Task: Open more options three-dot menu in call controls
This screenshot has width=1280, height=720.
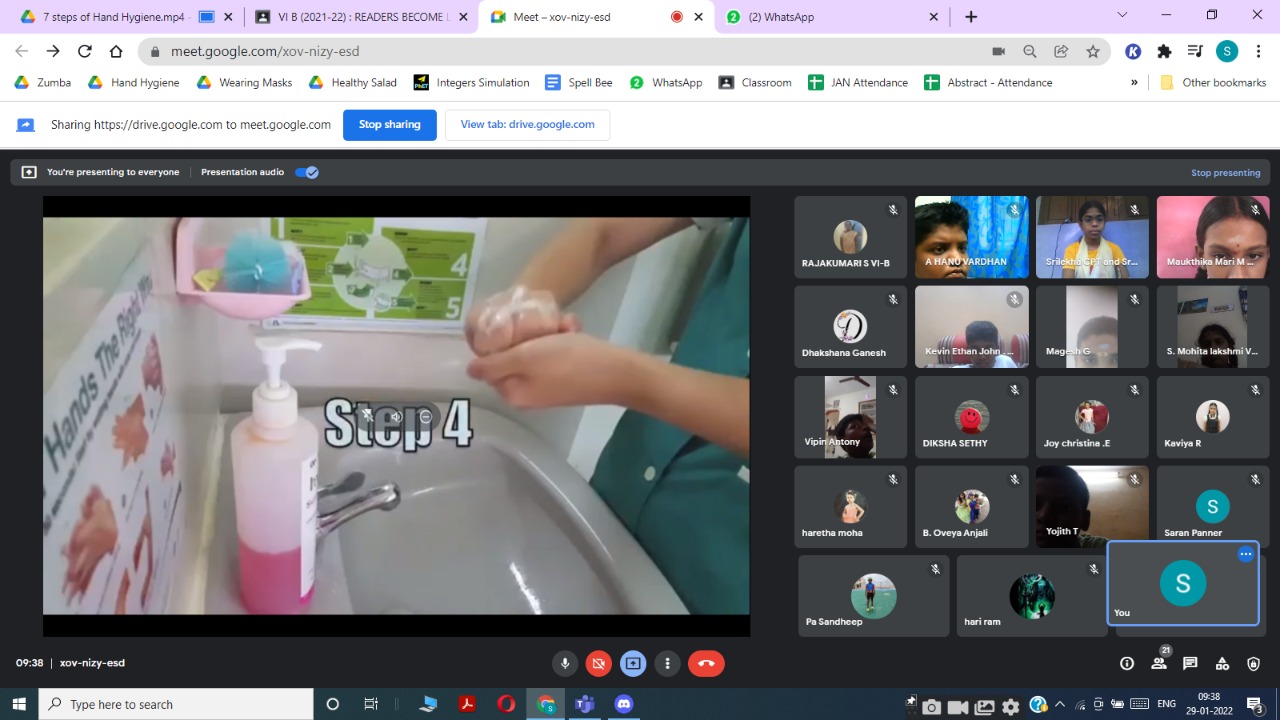Action: 667,663
